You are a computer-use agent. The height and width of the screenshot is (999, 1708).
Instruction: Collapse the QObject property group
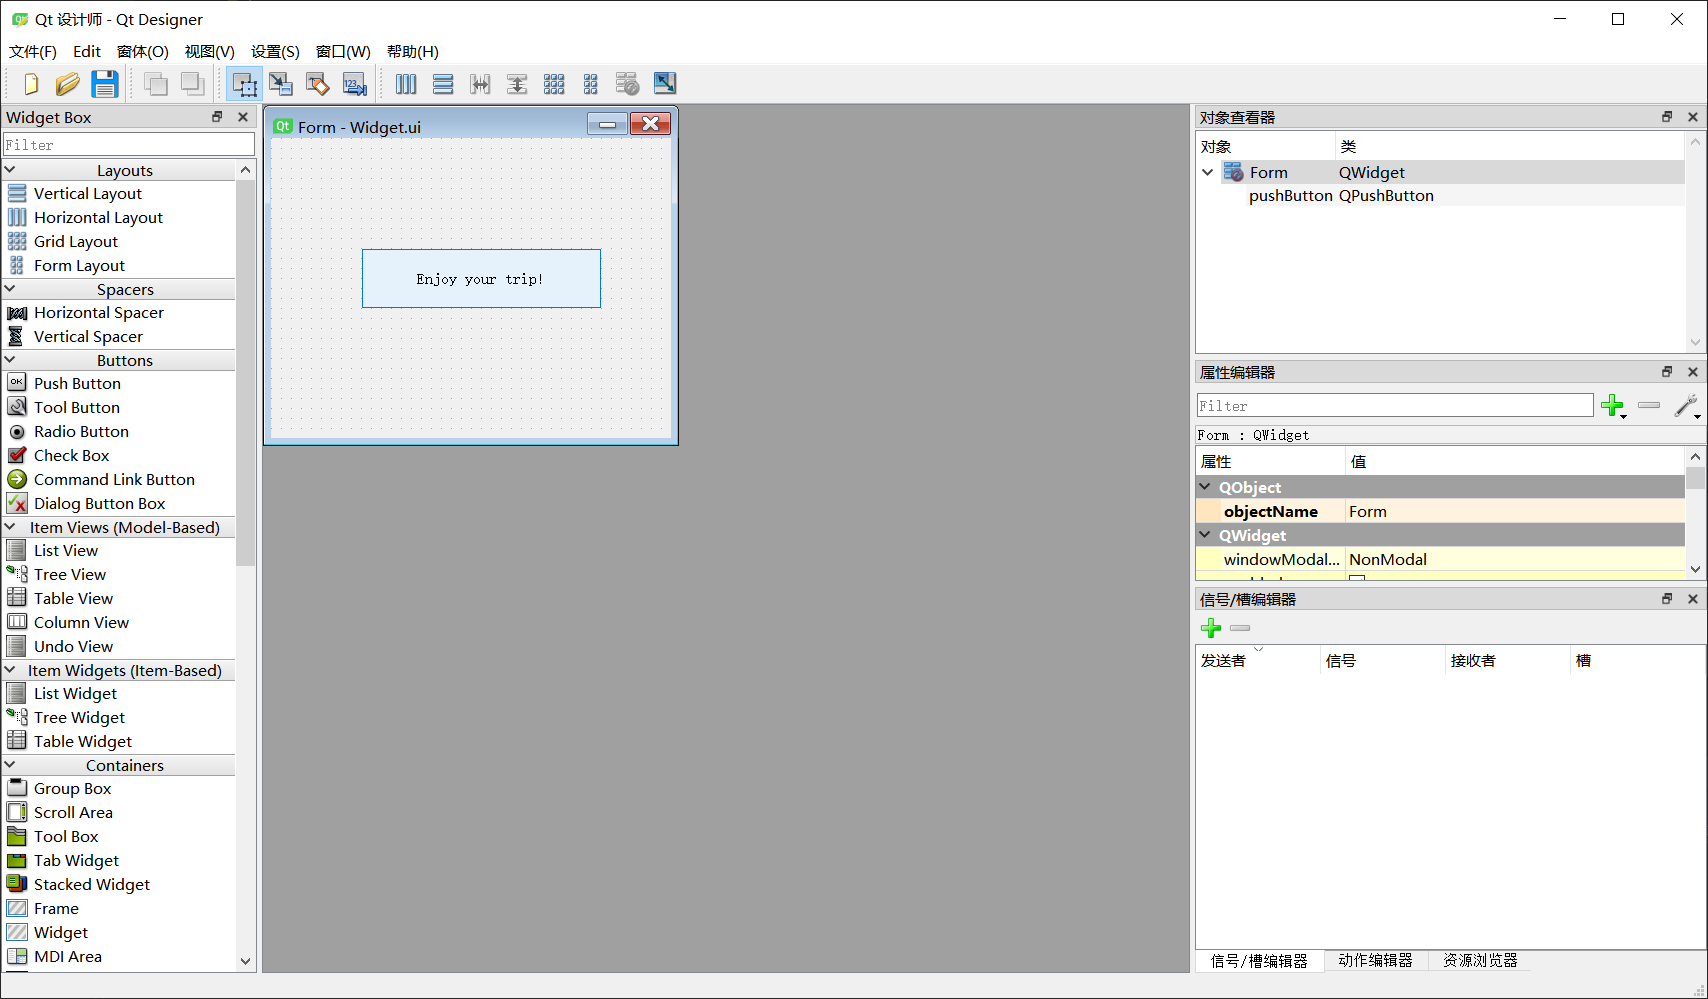1205,487
